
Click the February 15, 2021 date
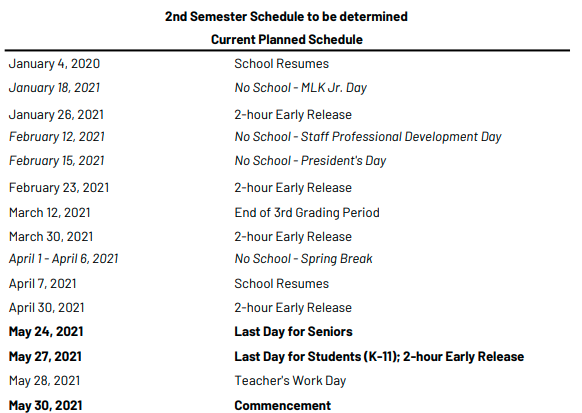(x=56, y=161)
